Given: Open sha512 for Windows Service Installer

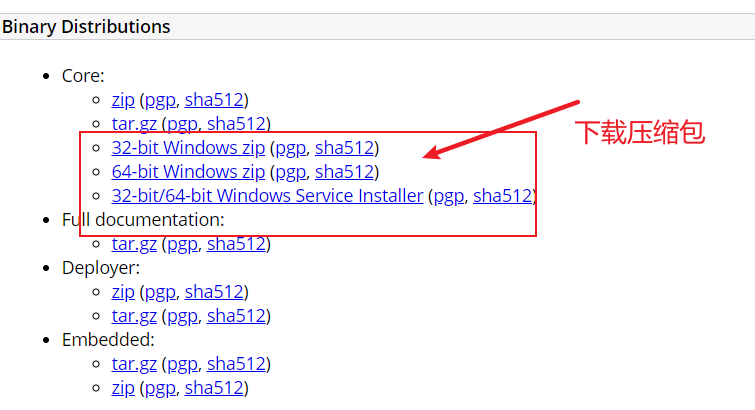Looking at the screenshot, I should [x=502, y=196].
